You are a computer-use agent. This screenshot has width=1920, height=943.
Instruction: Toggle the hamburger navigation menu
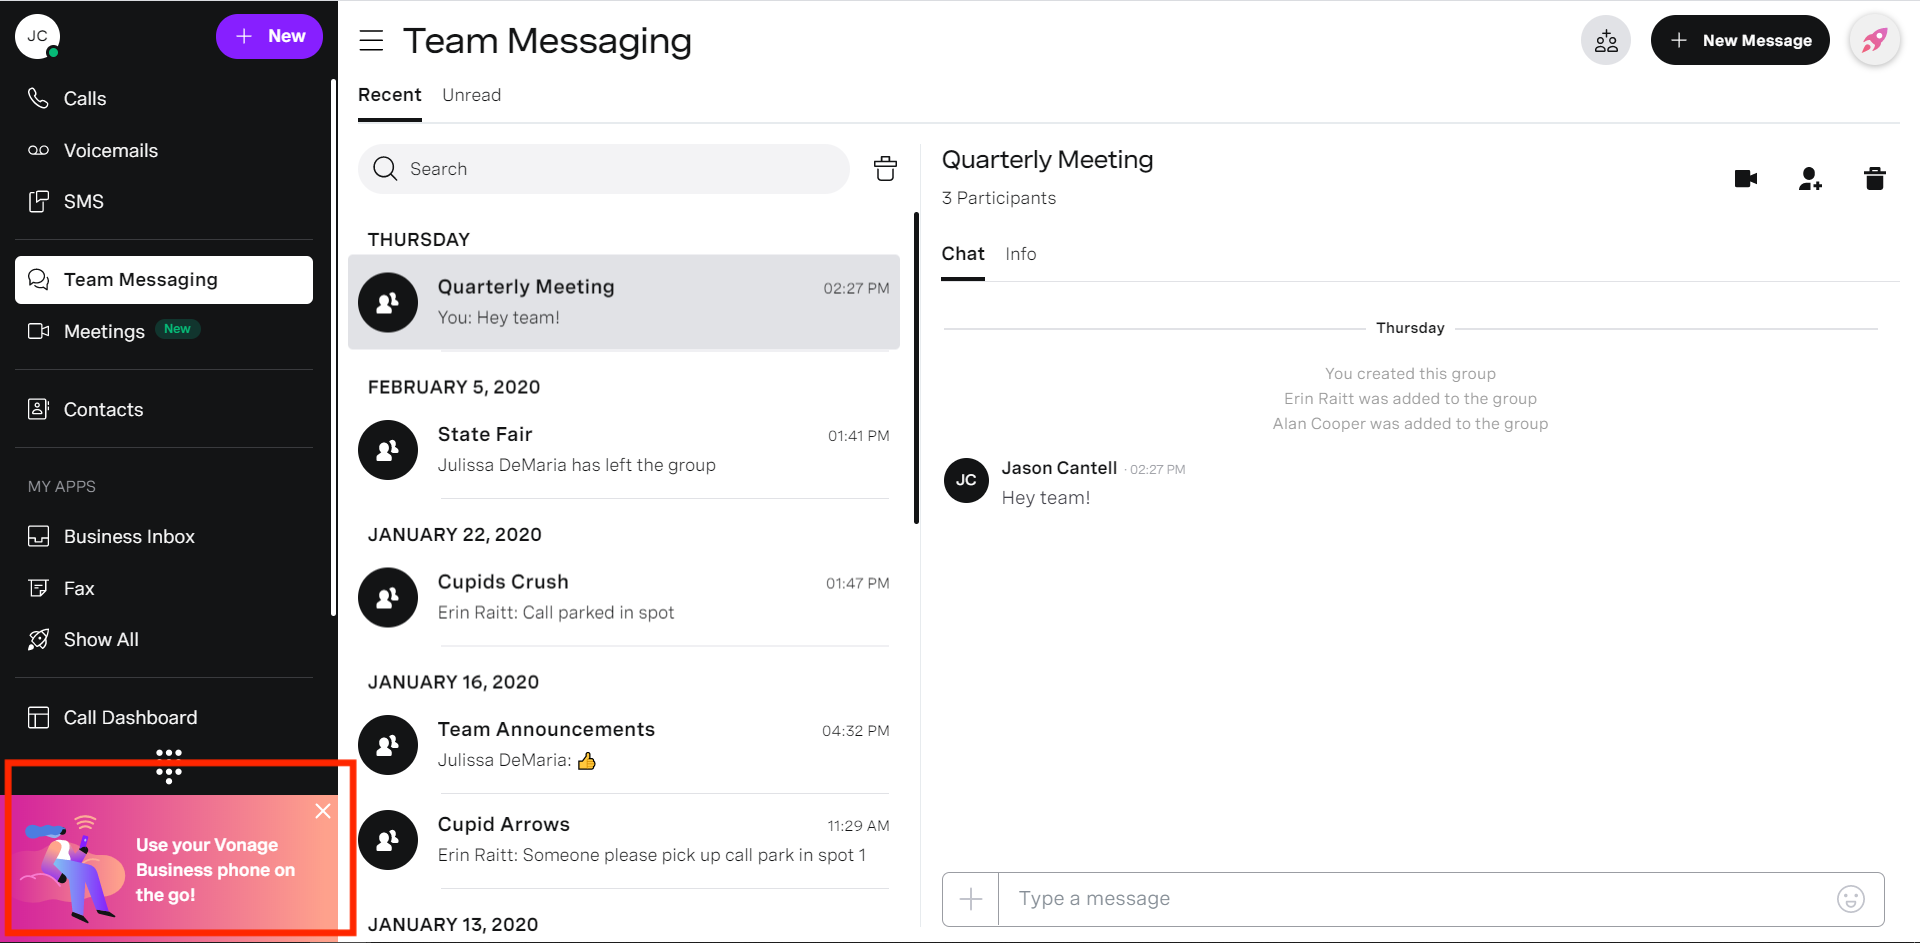pos(371,41)
